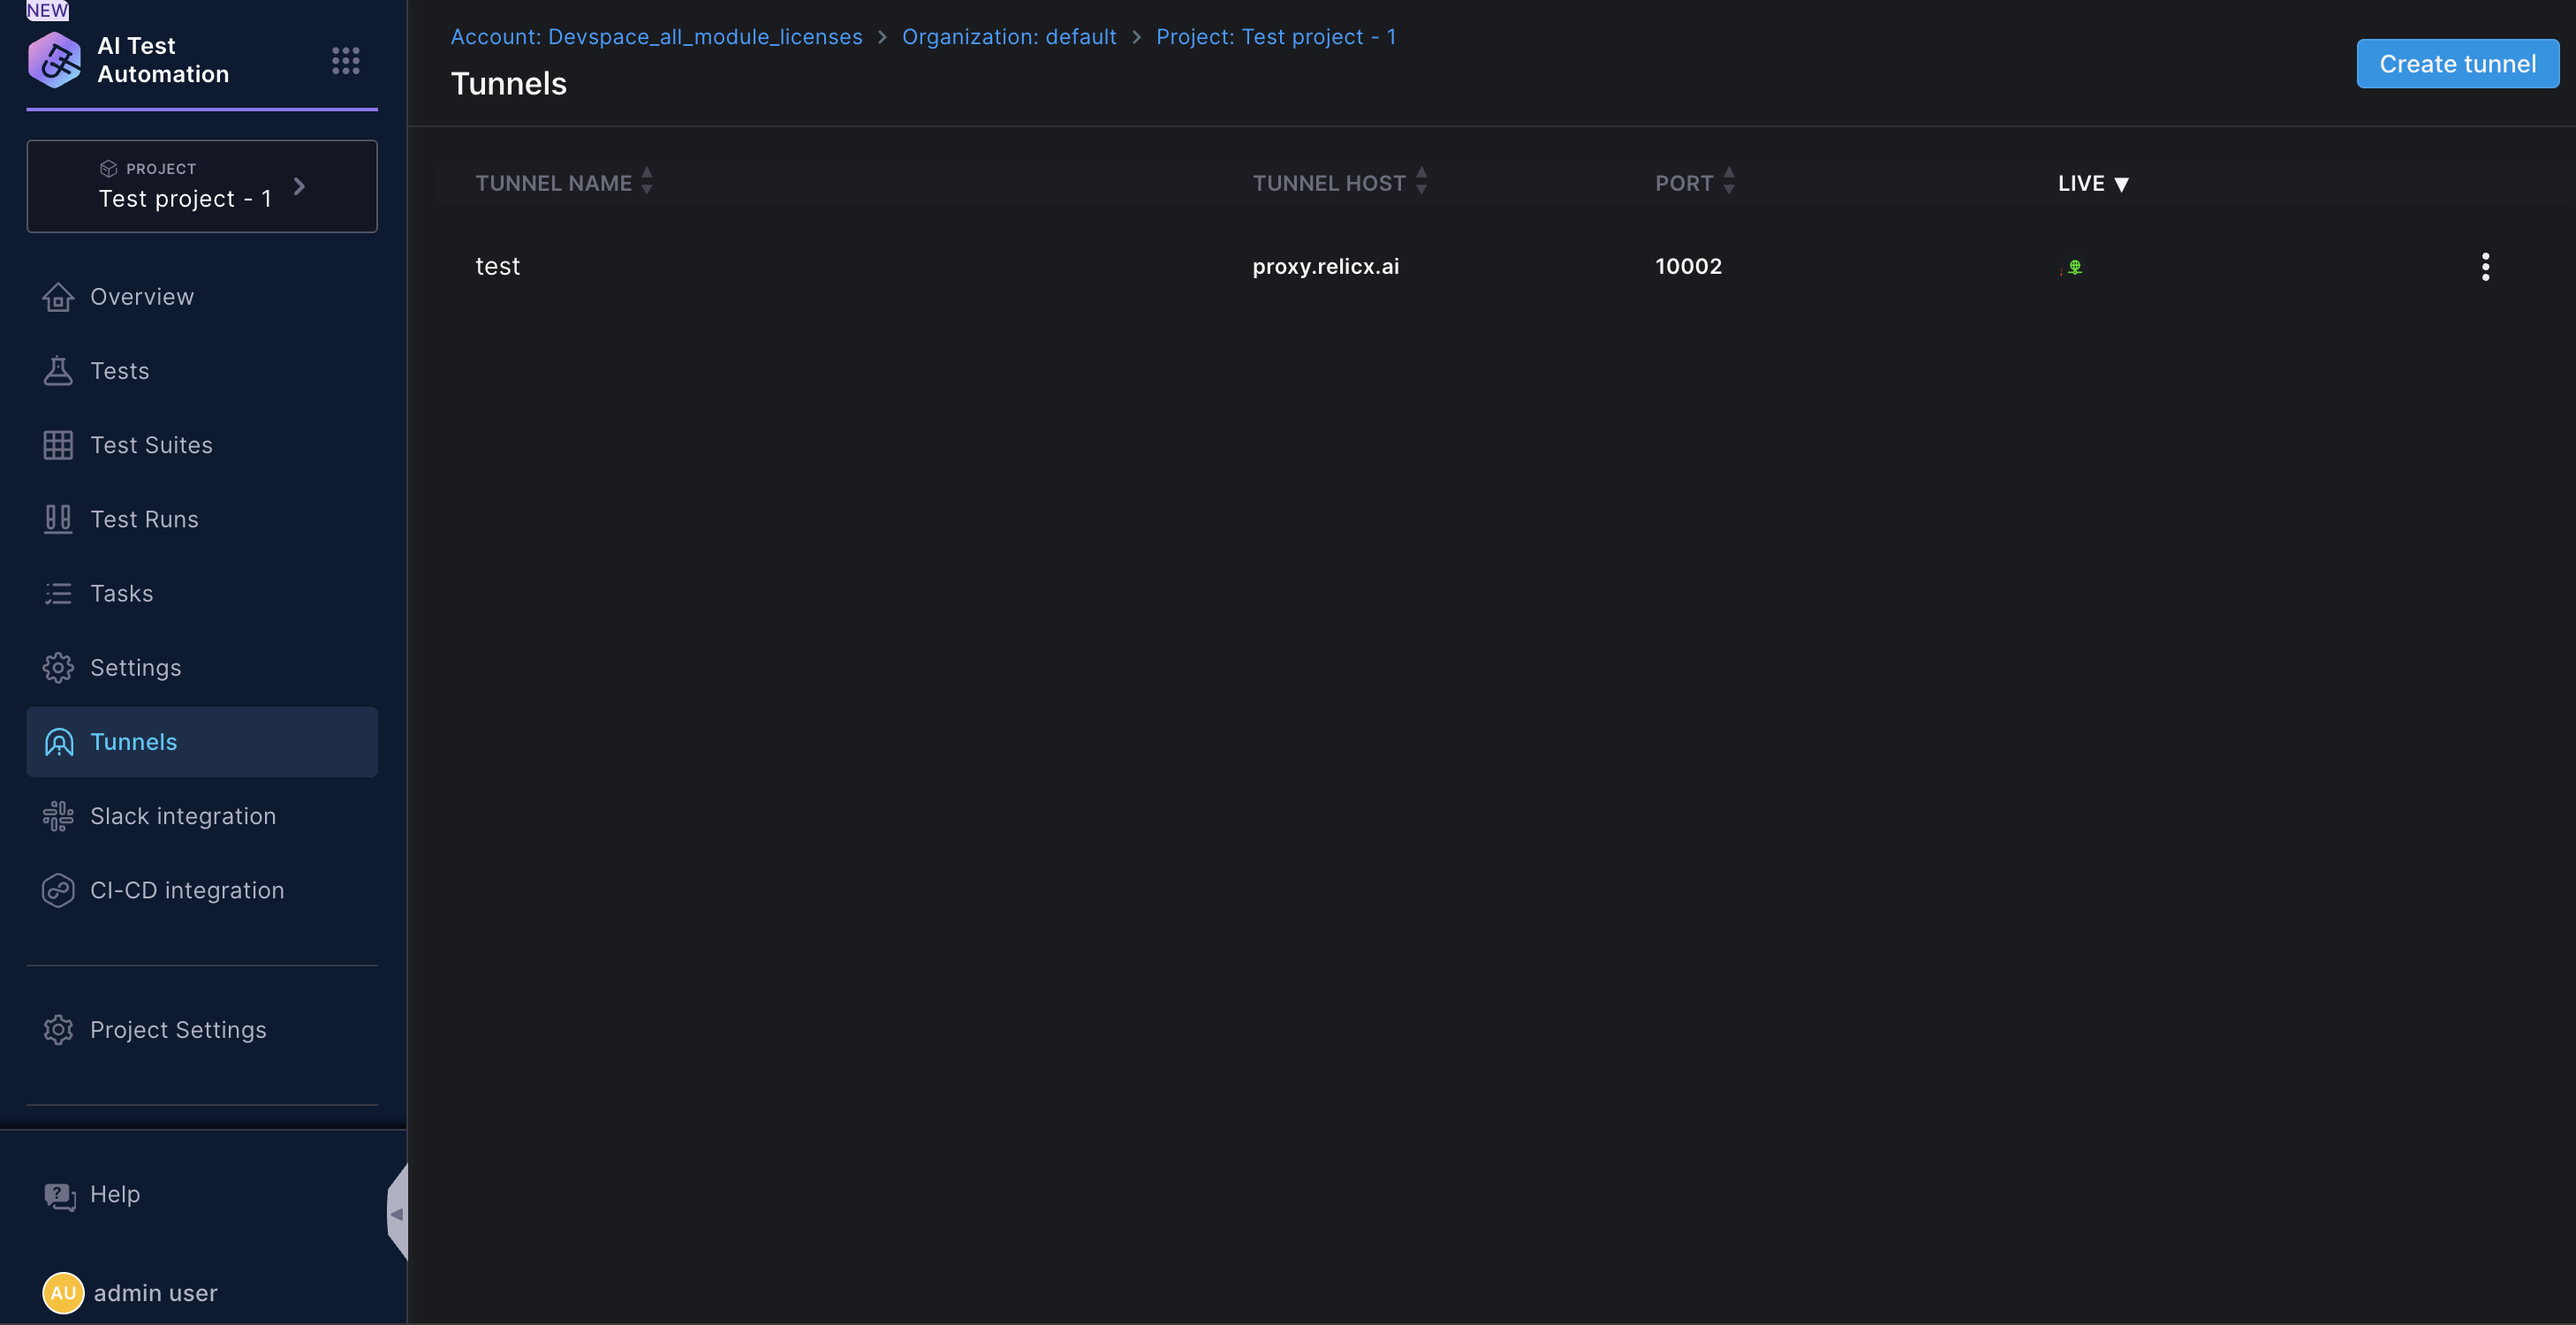Image resolution: width=2576 pixels, height=1325 pixels.
Task: Open the module switcher grid icon
Action: pyautogui.click(x=345, y=60)
